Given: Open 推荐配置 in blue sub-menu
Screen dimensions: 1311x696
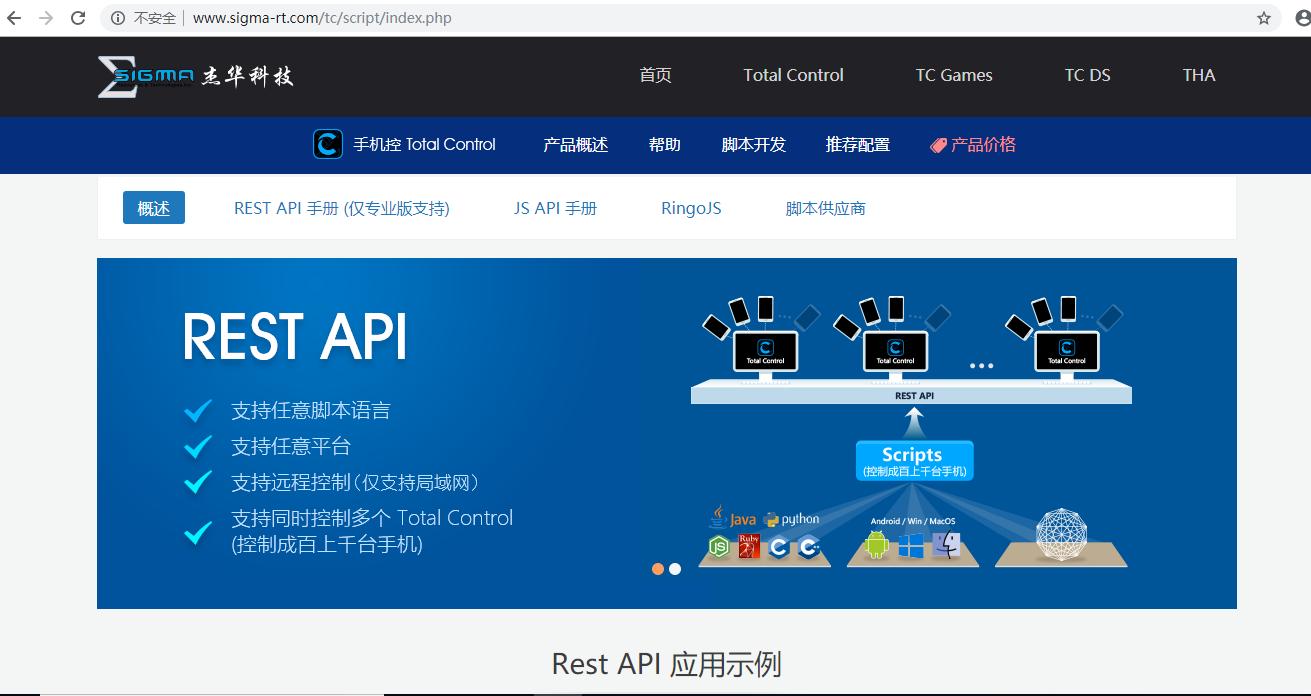Looking at the screenshot, I should [858, 145].
